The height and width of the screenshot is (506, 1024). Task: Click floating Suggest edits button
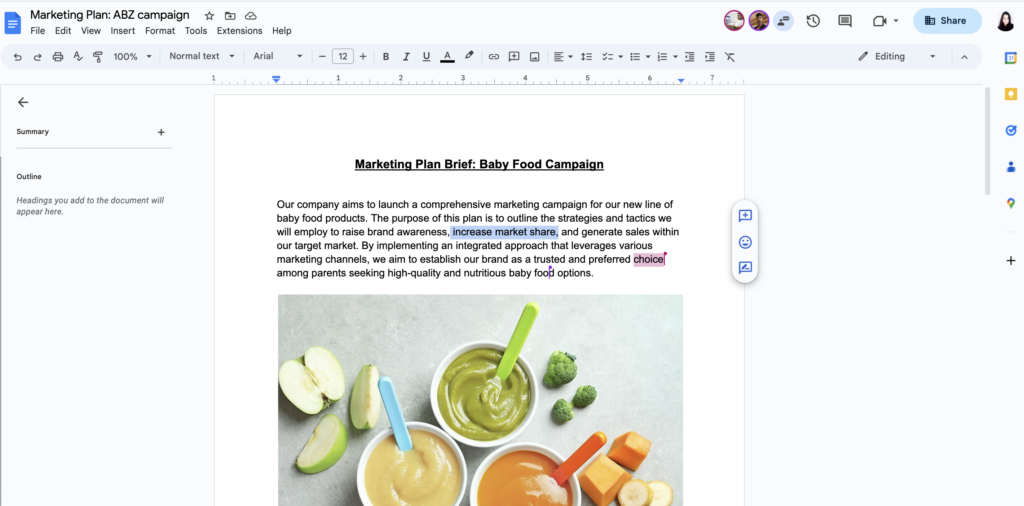click(x=745, y=268)
